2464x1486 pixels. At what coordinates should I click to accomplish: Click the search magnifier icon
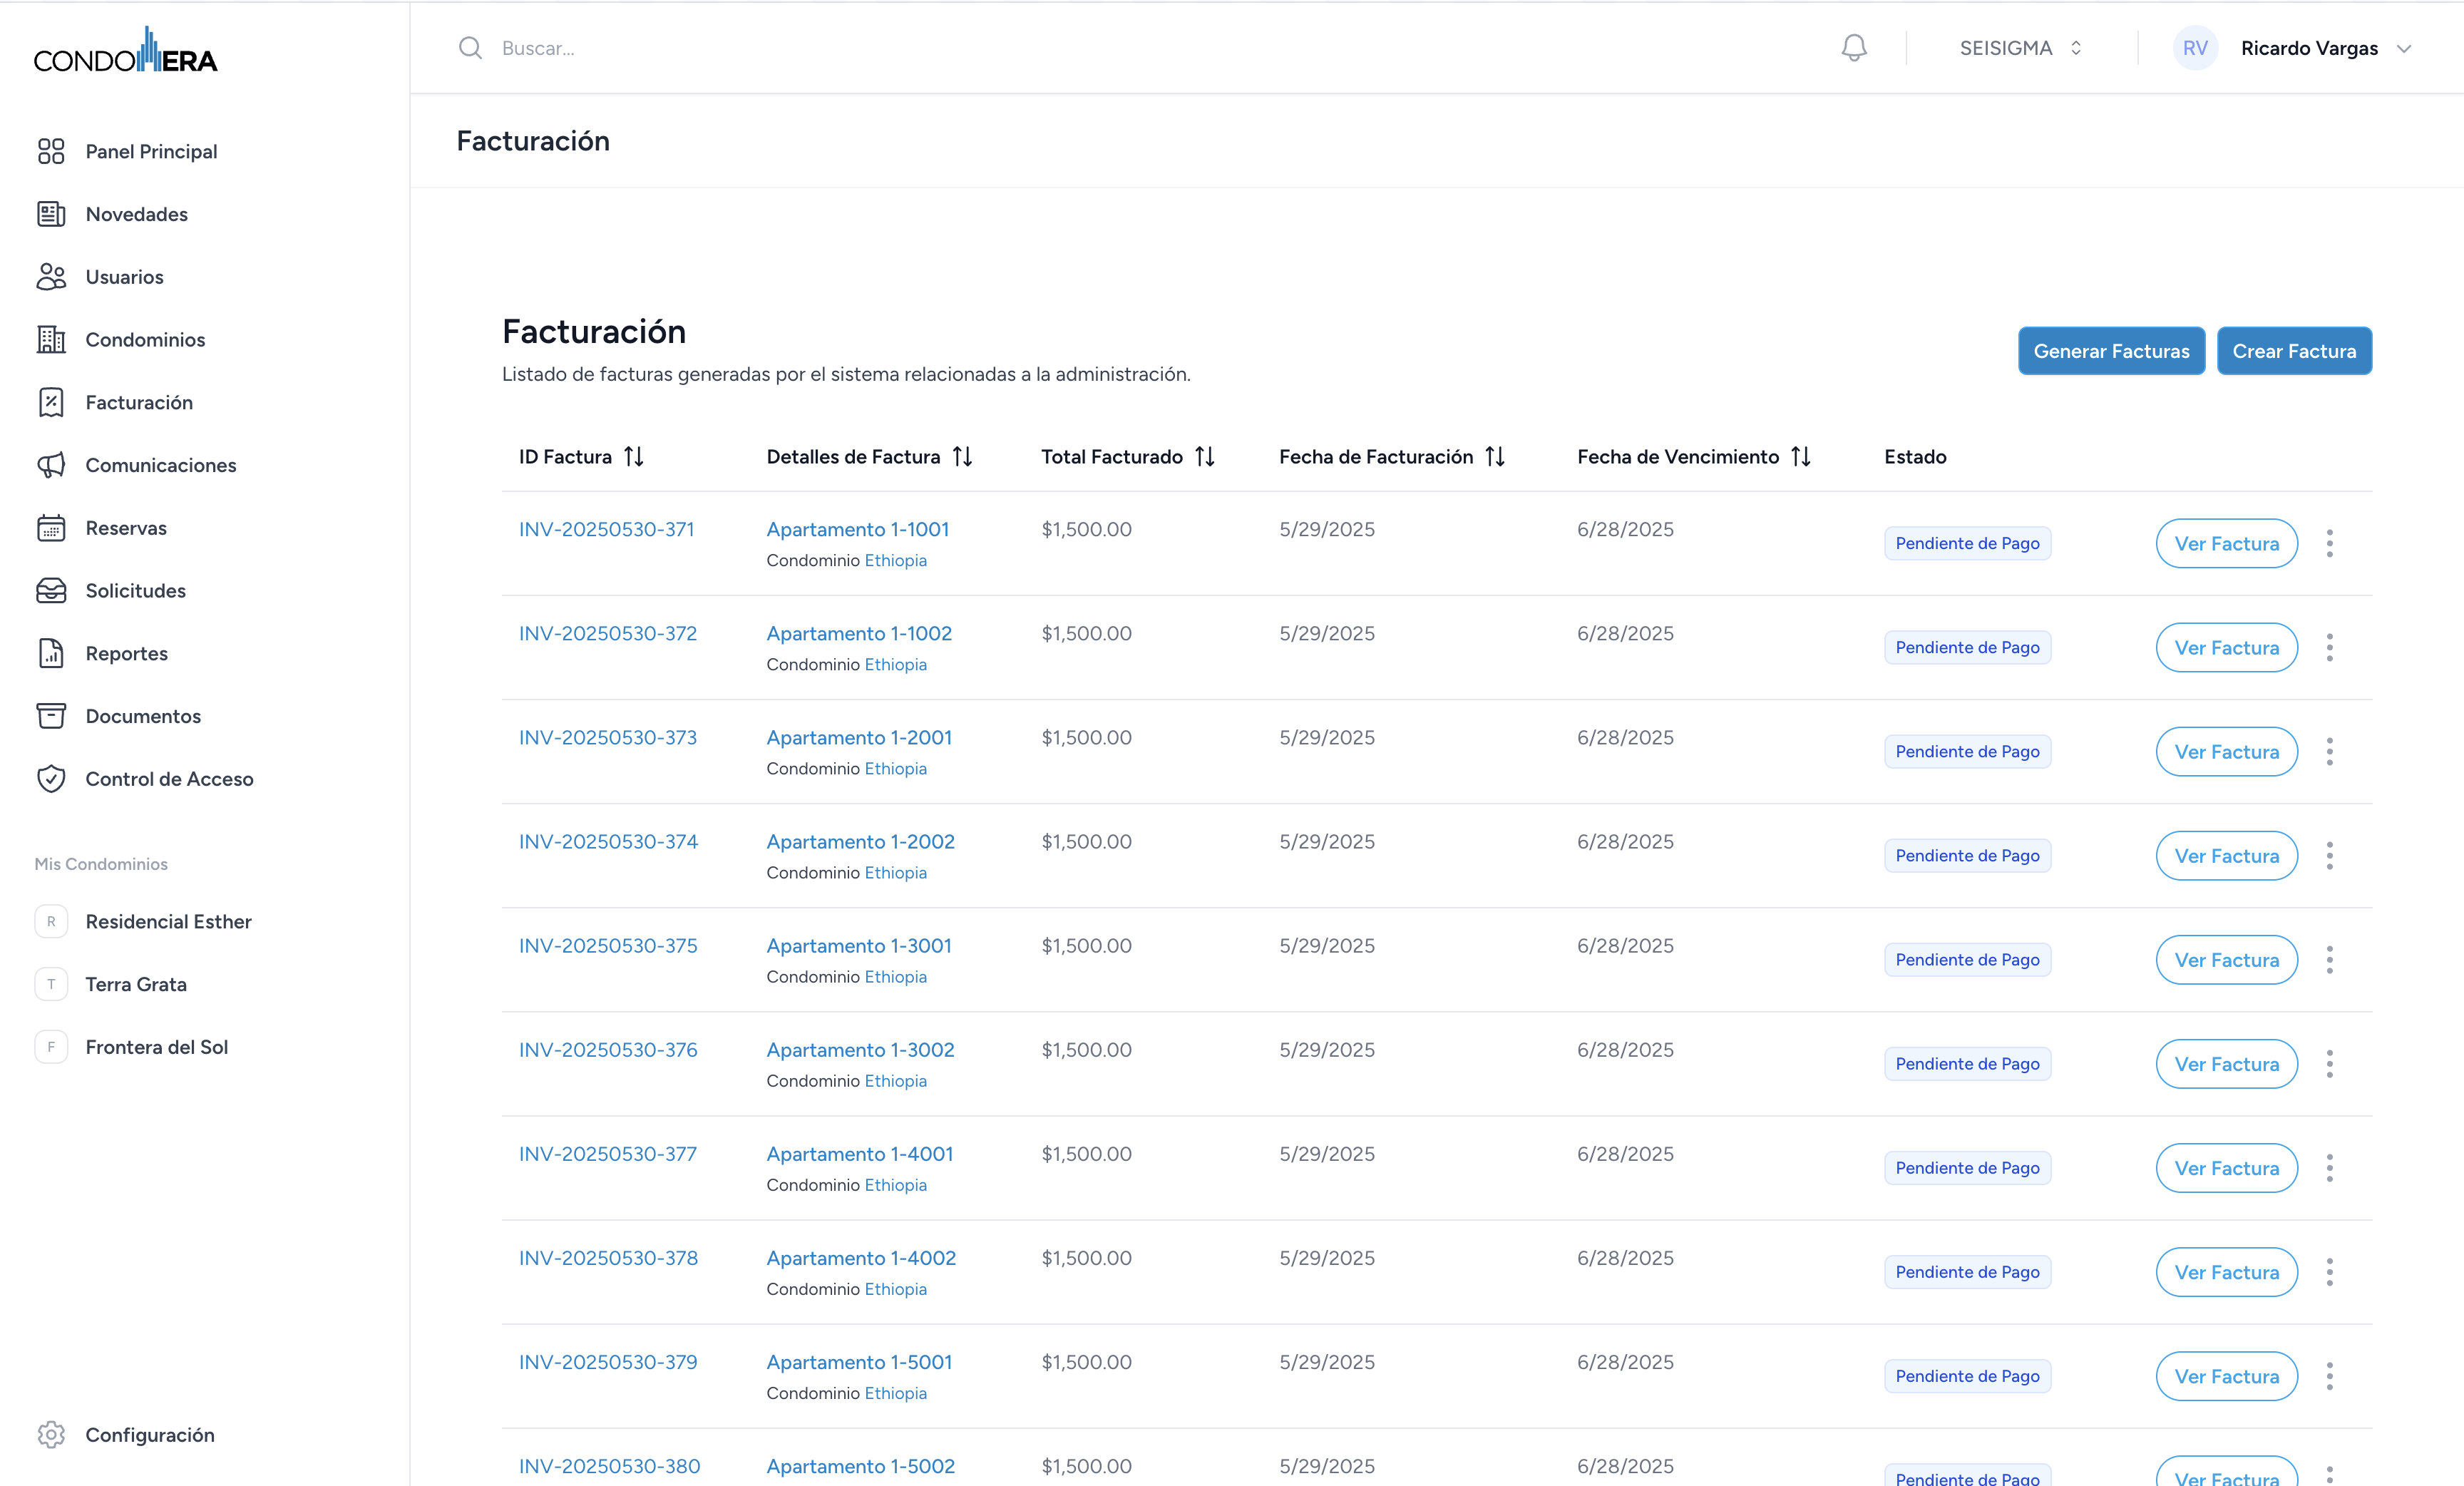click(x=470, y=48)
